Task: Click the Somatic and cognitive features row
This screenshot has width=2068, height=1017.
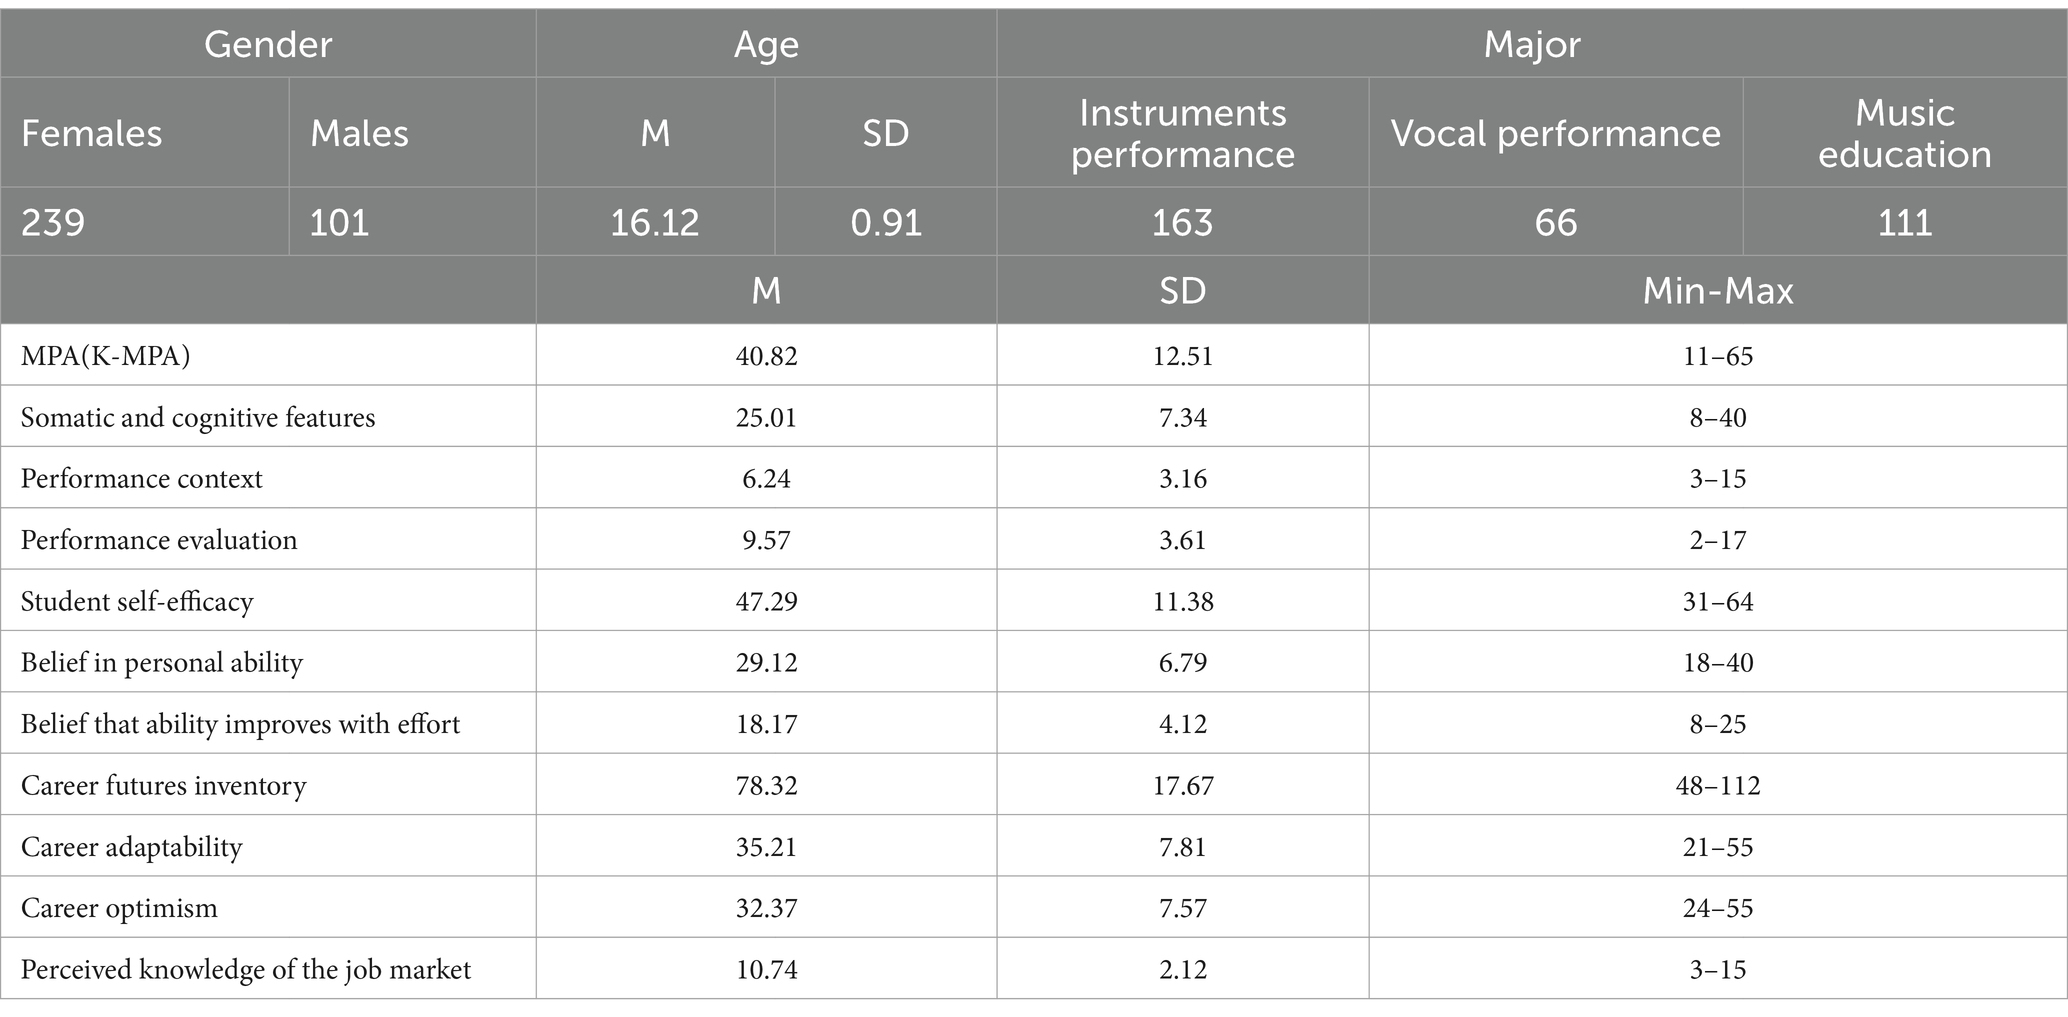Action: (1034, 416)
